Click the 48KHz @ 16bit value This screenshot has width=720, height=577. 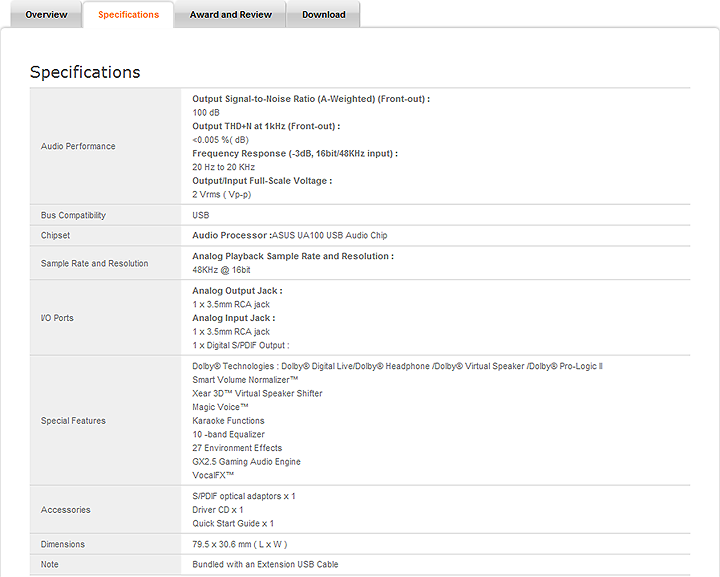tap(222, 270)
